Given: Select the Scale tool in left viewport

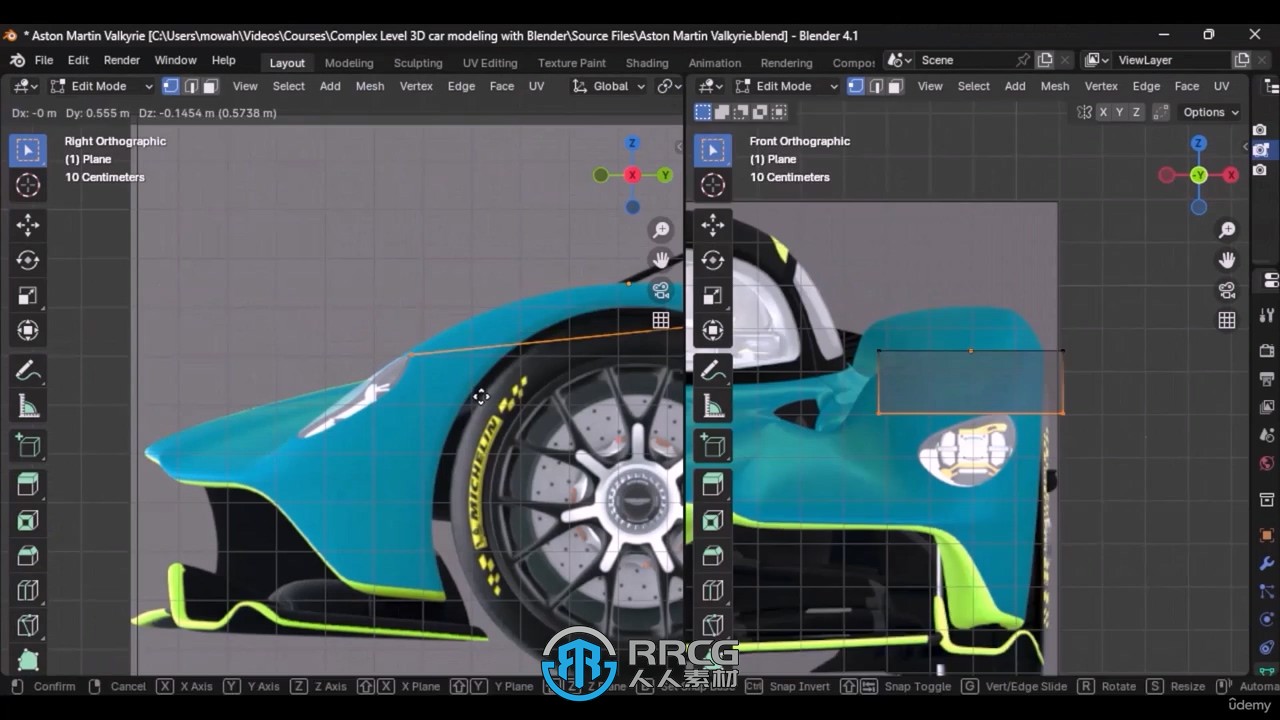Looking at the screenshot, I should point(28,295).
